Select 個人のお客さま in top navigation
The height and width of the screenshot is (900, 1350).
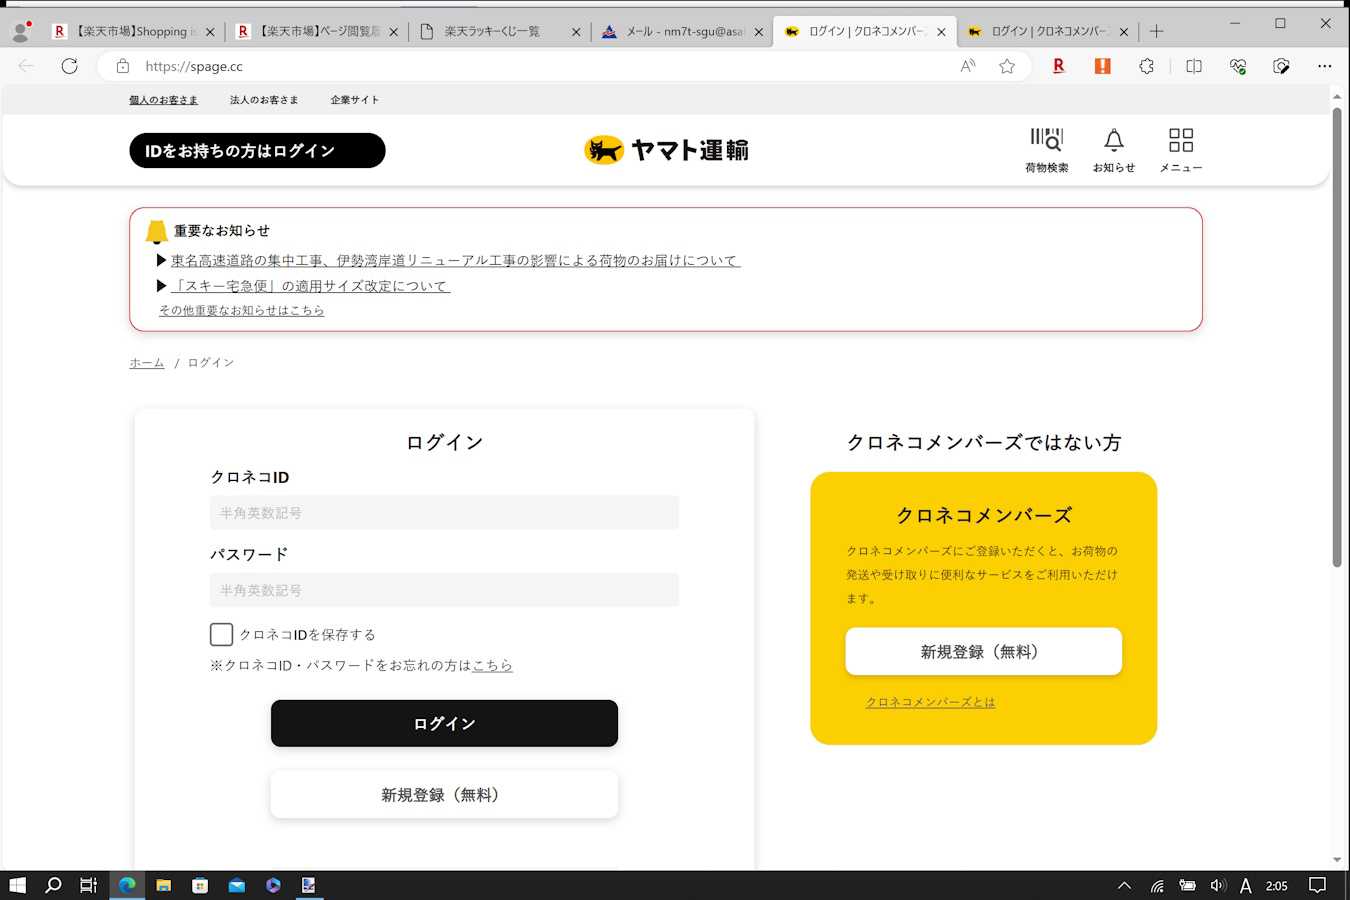[x=163, y=100]
